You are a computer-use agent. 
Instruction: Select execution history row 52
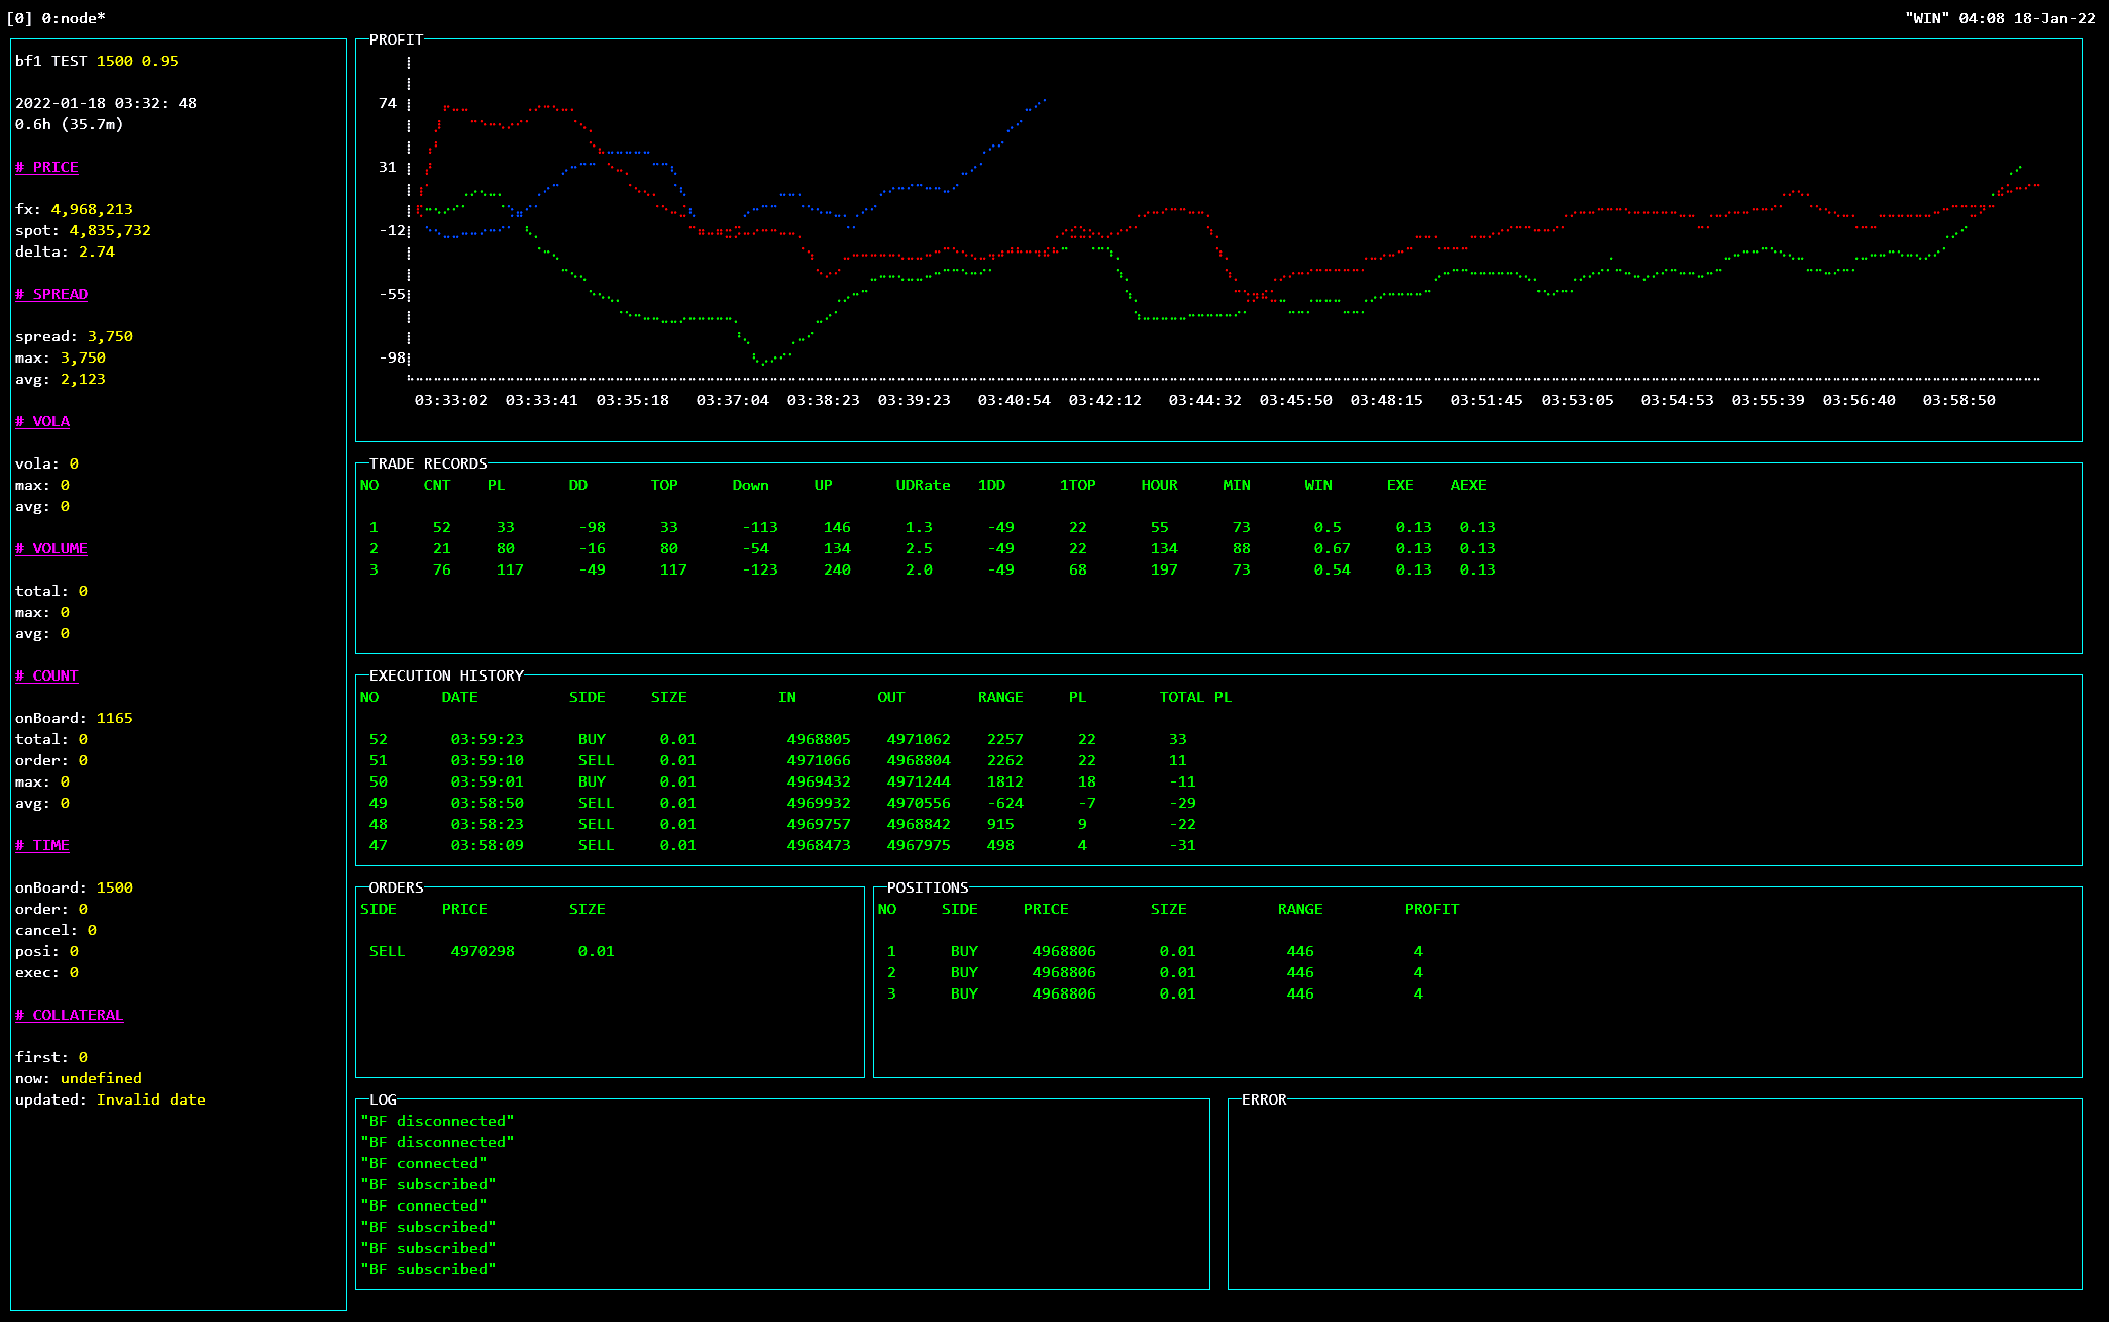pos(378,739)
